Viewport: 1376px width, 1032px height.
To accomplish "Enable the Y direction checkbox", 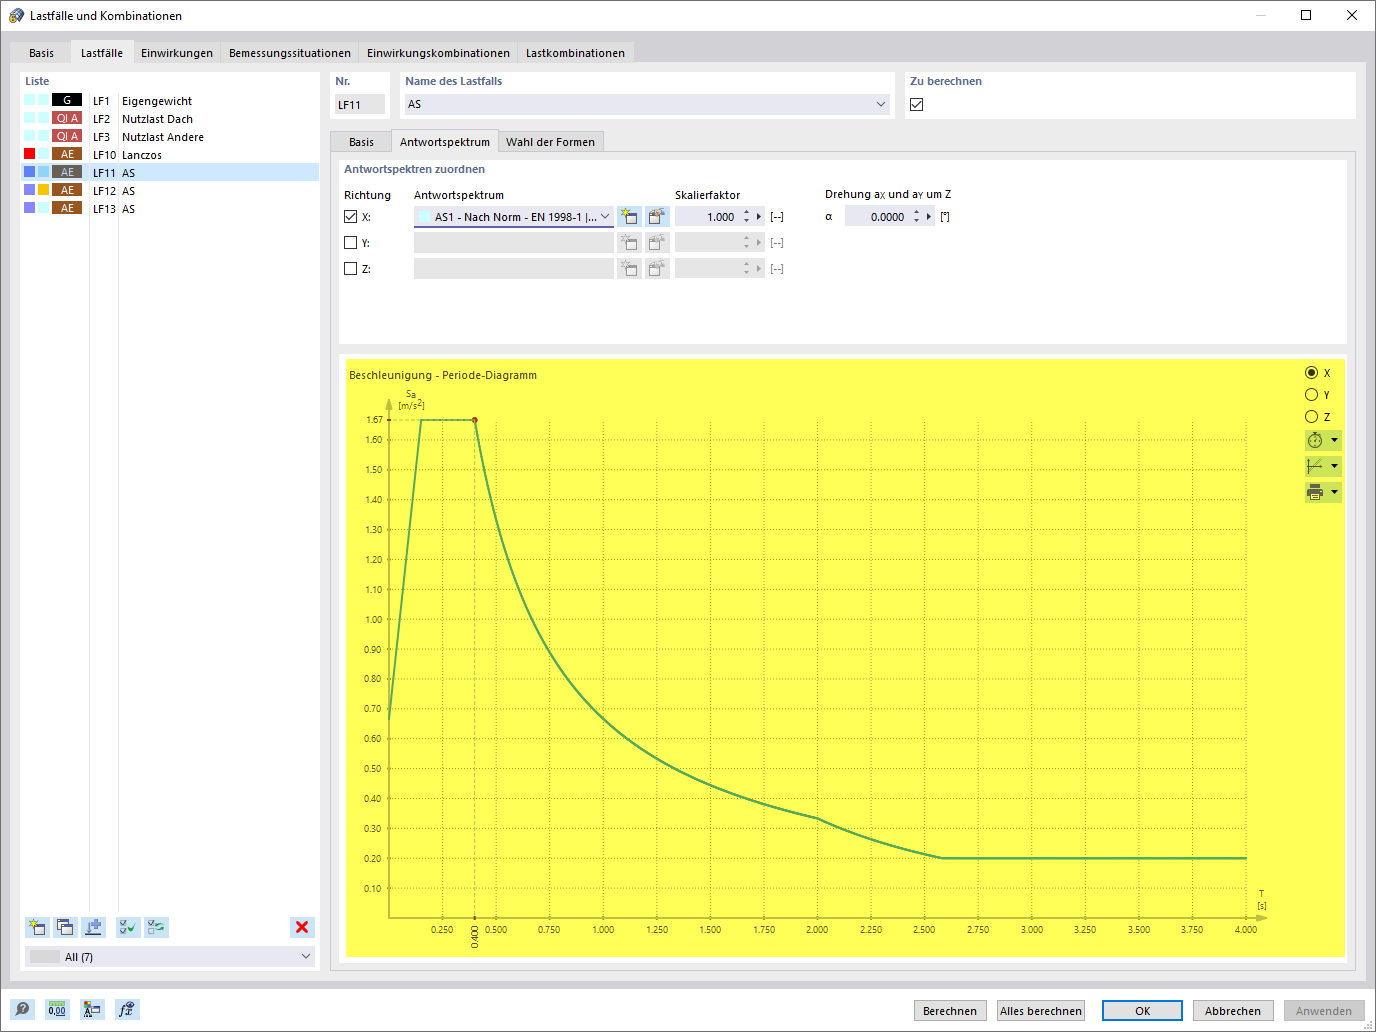I will coord(351,242).
